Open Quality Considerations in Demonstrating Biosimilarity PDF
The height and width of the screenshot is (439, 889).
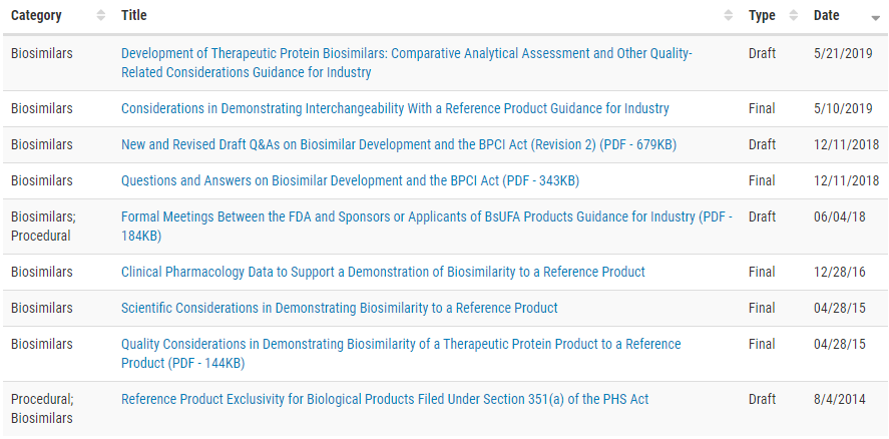tap(401, 353)
